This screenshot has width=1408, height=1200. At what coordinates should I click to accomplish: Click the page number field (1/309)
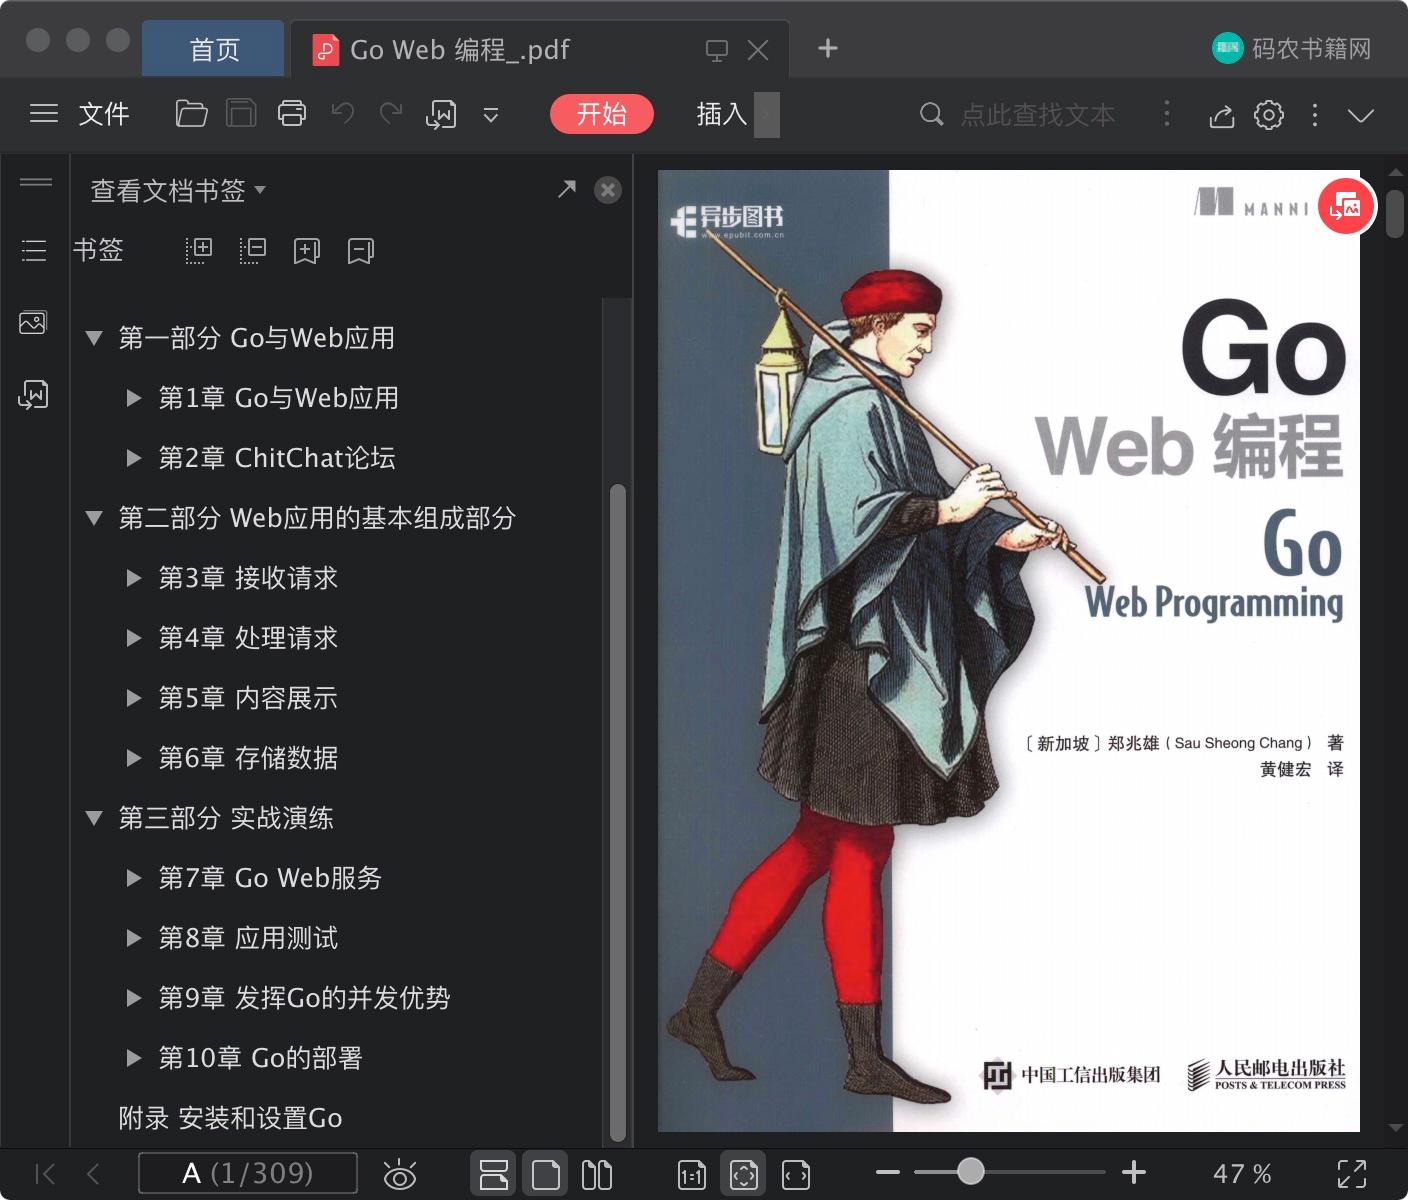tap(247, 1173)
